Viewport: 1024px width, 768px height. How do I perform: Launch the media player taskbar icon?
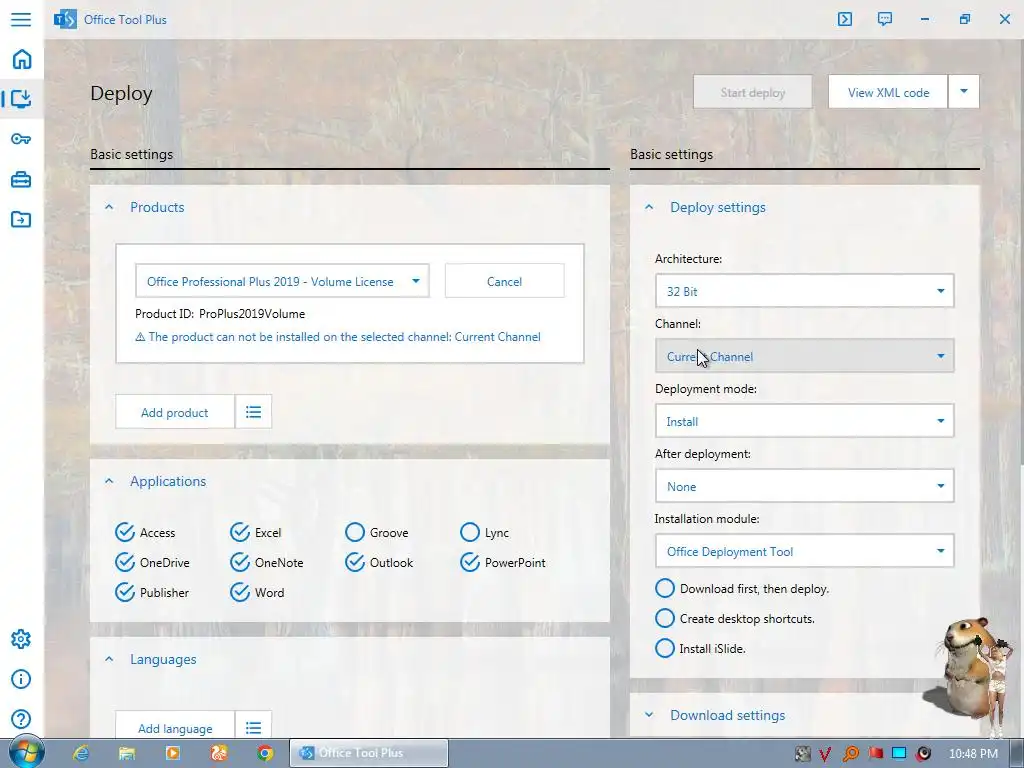(173, 753)
